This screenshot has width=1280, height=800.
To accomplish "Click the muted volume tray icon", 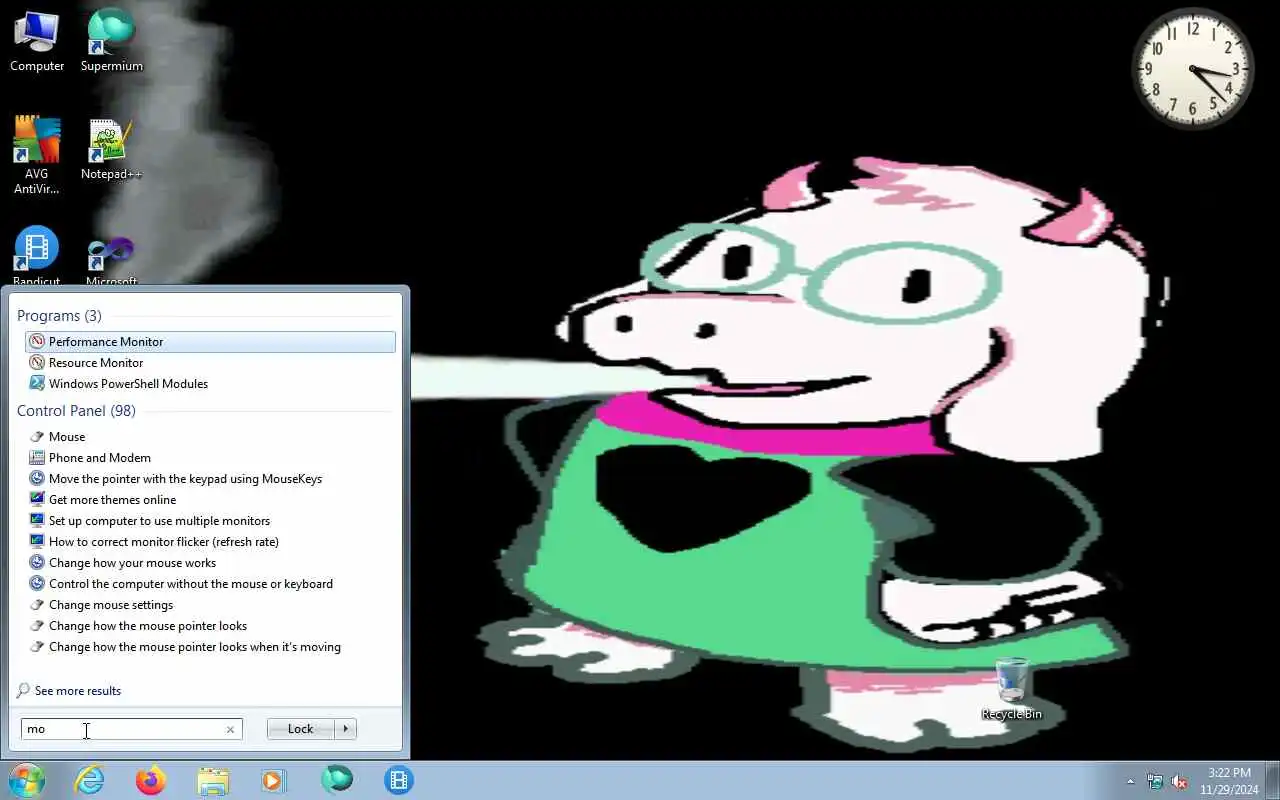I will 1179,781.
